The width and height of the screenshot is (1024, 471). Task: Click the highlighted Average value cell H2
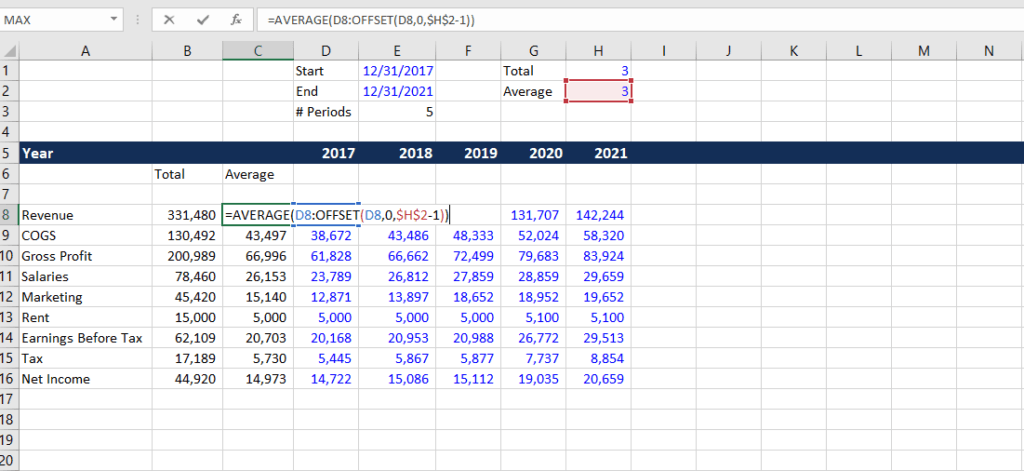[x=598, y=92]
